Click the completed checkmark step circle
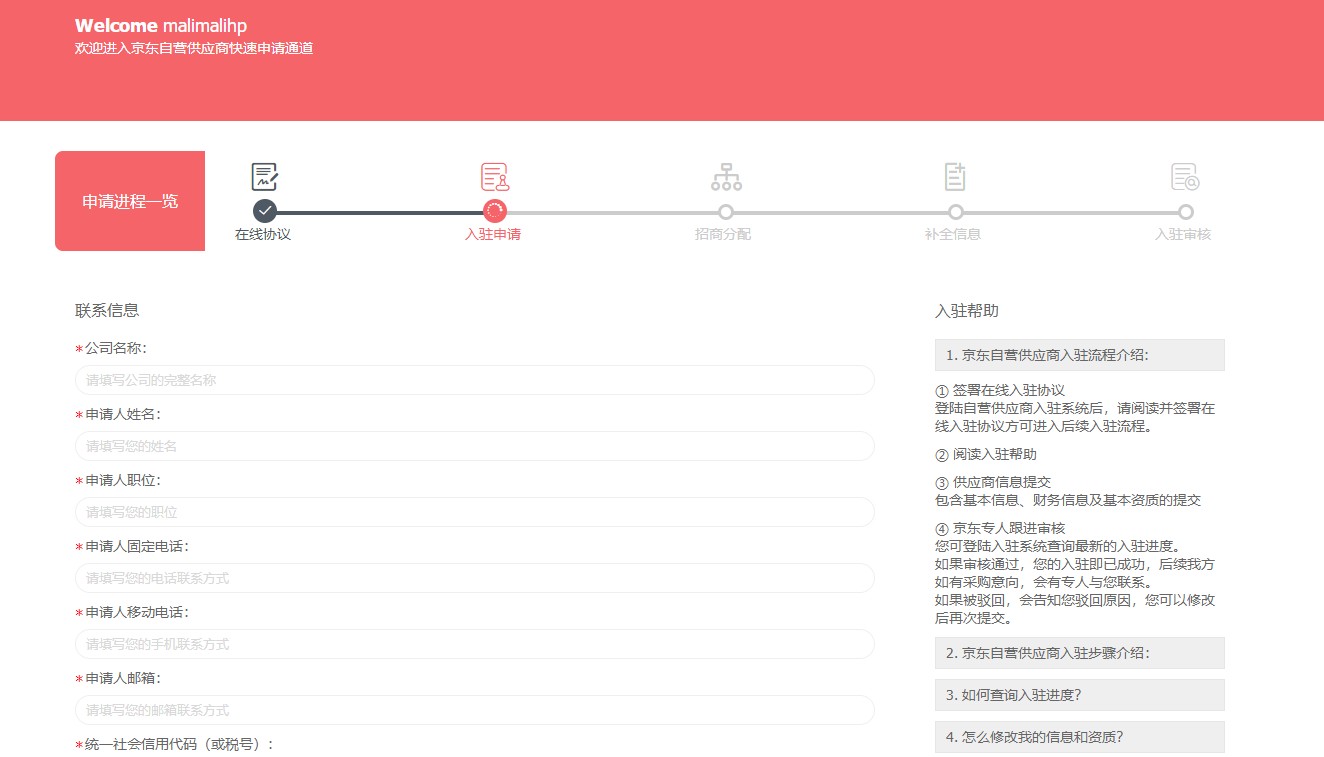1324x757 pixels. (265, 211)
